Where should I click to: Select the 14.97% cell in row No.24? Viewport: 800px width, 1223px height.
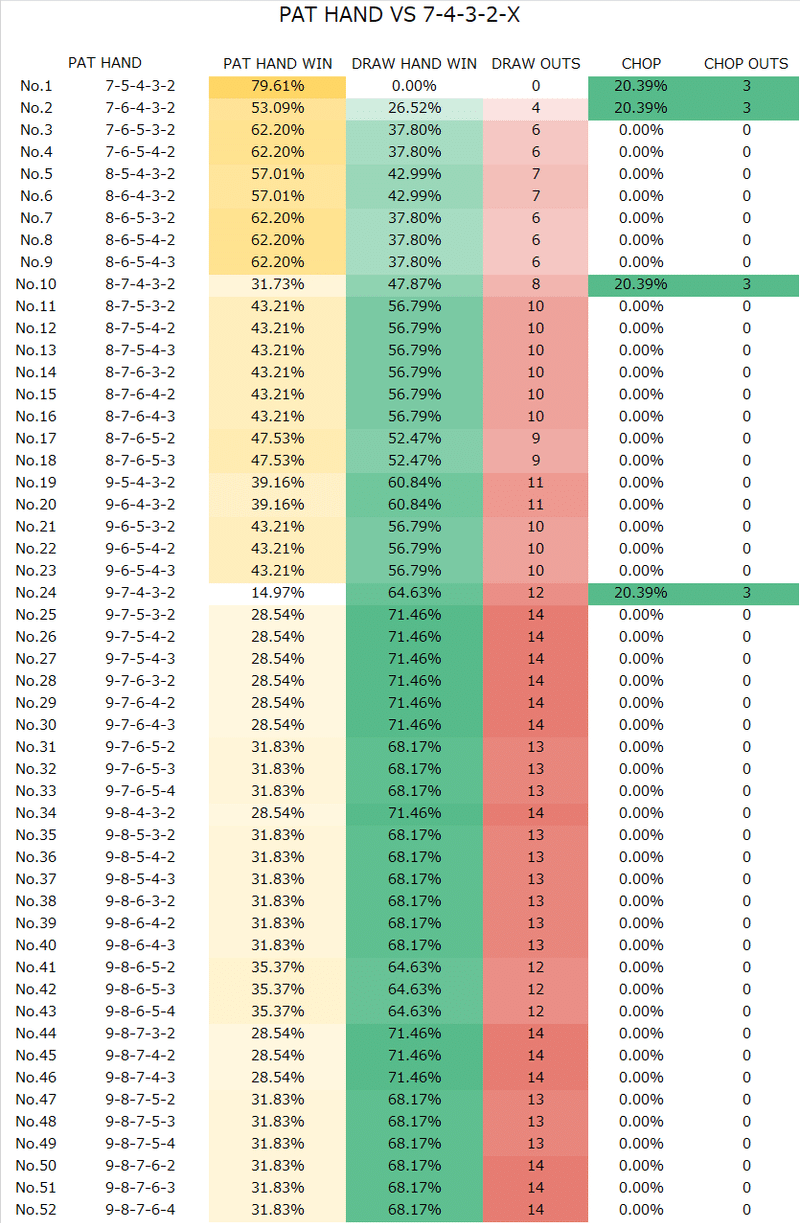[278, 592]
